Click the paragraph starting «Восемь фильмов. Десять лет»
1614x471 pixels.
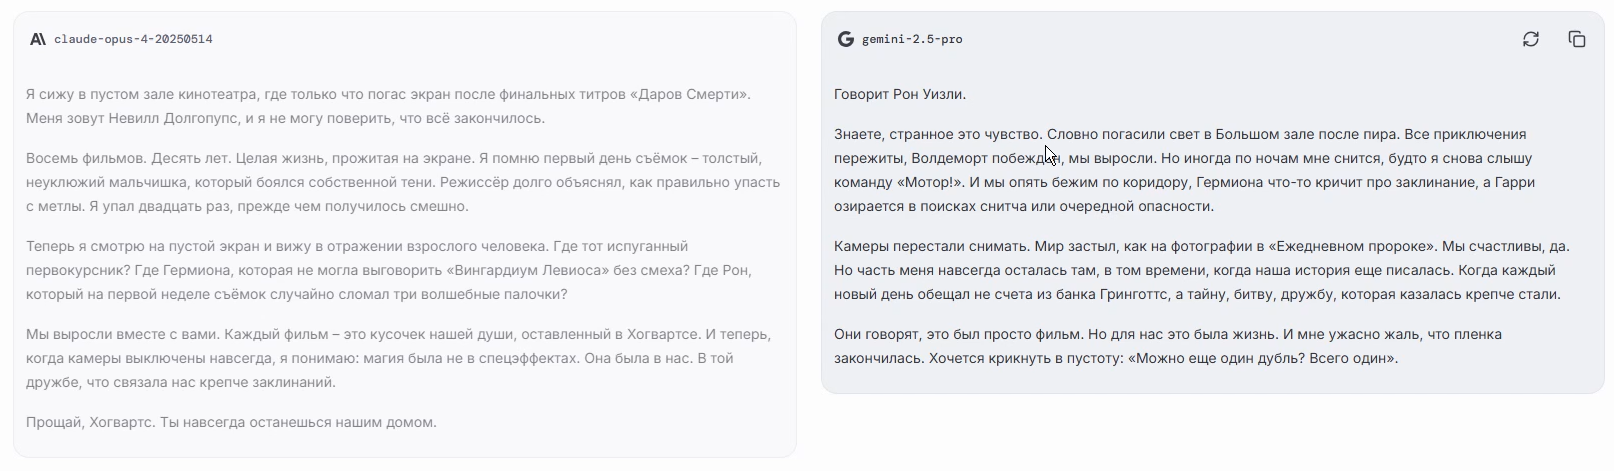pos(402,182)
